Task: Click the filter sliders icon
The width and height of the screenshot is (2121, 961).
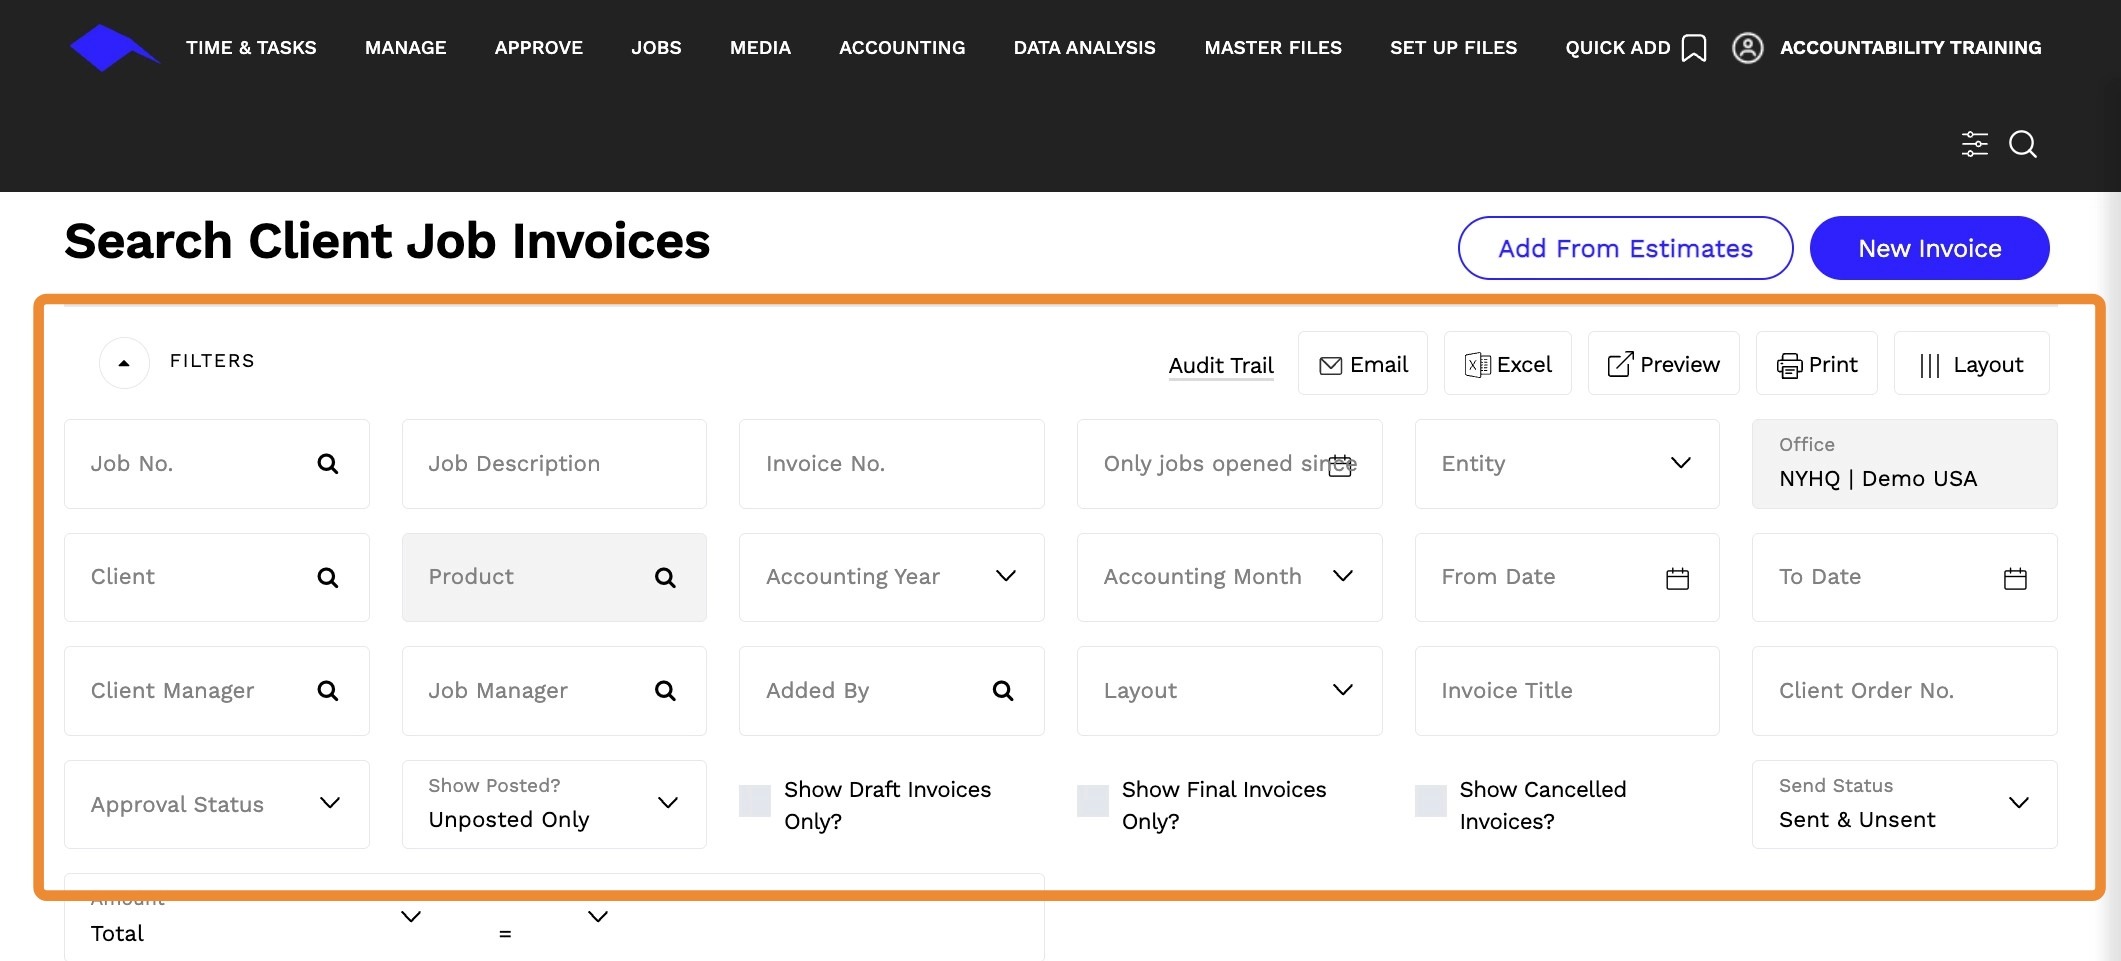Action: click(1974, 144)
